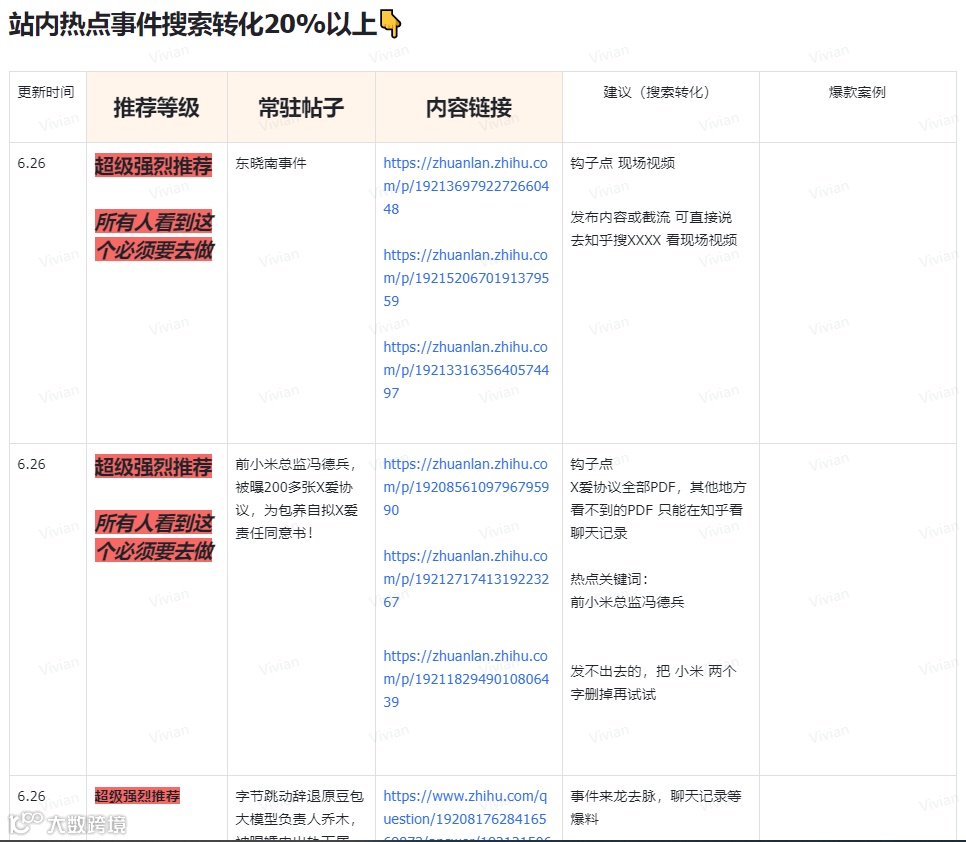
Task: Click the 钩子点 现场视频 text
Action: pos(622,163)
